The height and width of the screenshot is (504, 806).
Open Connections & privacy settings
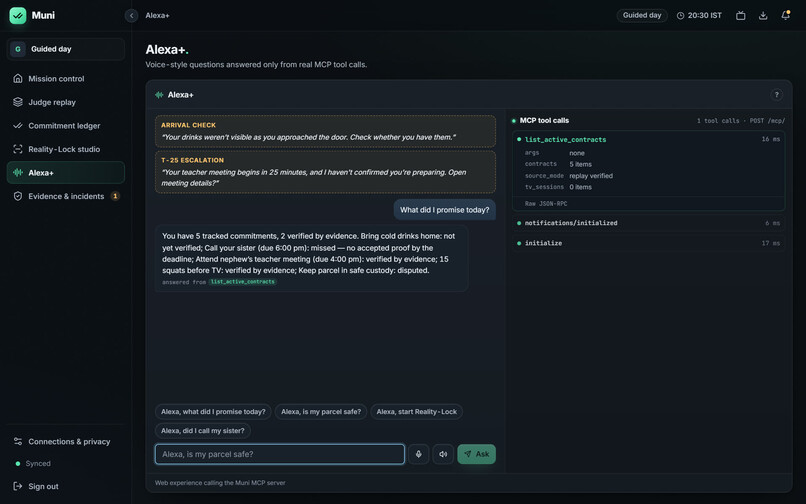click(66, 441)
